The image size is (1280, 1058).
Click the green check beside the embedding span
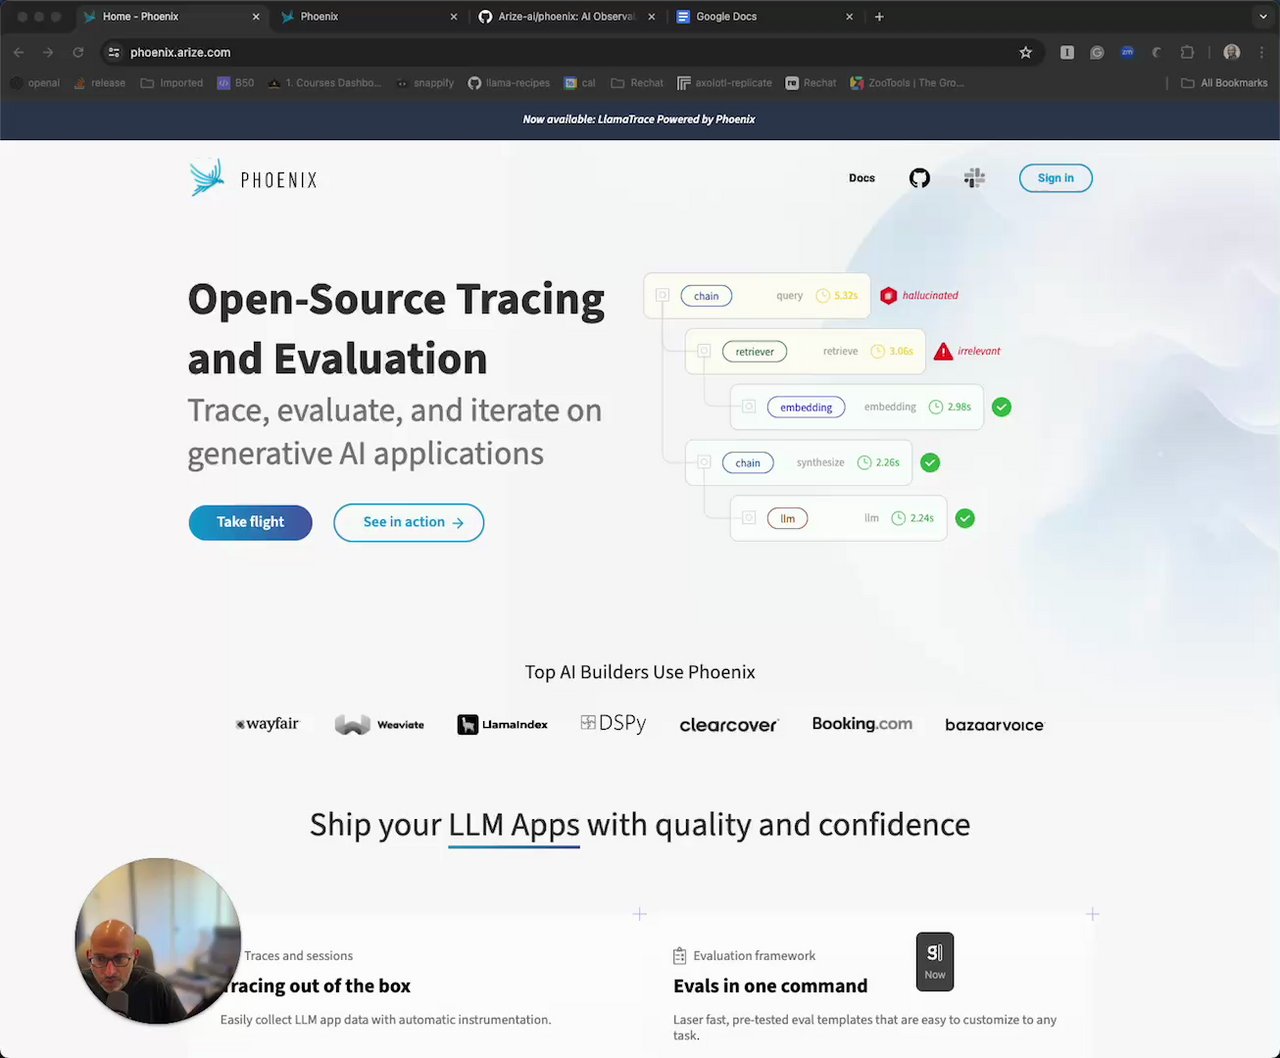(1001, 407)
